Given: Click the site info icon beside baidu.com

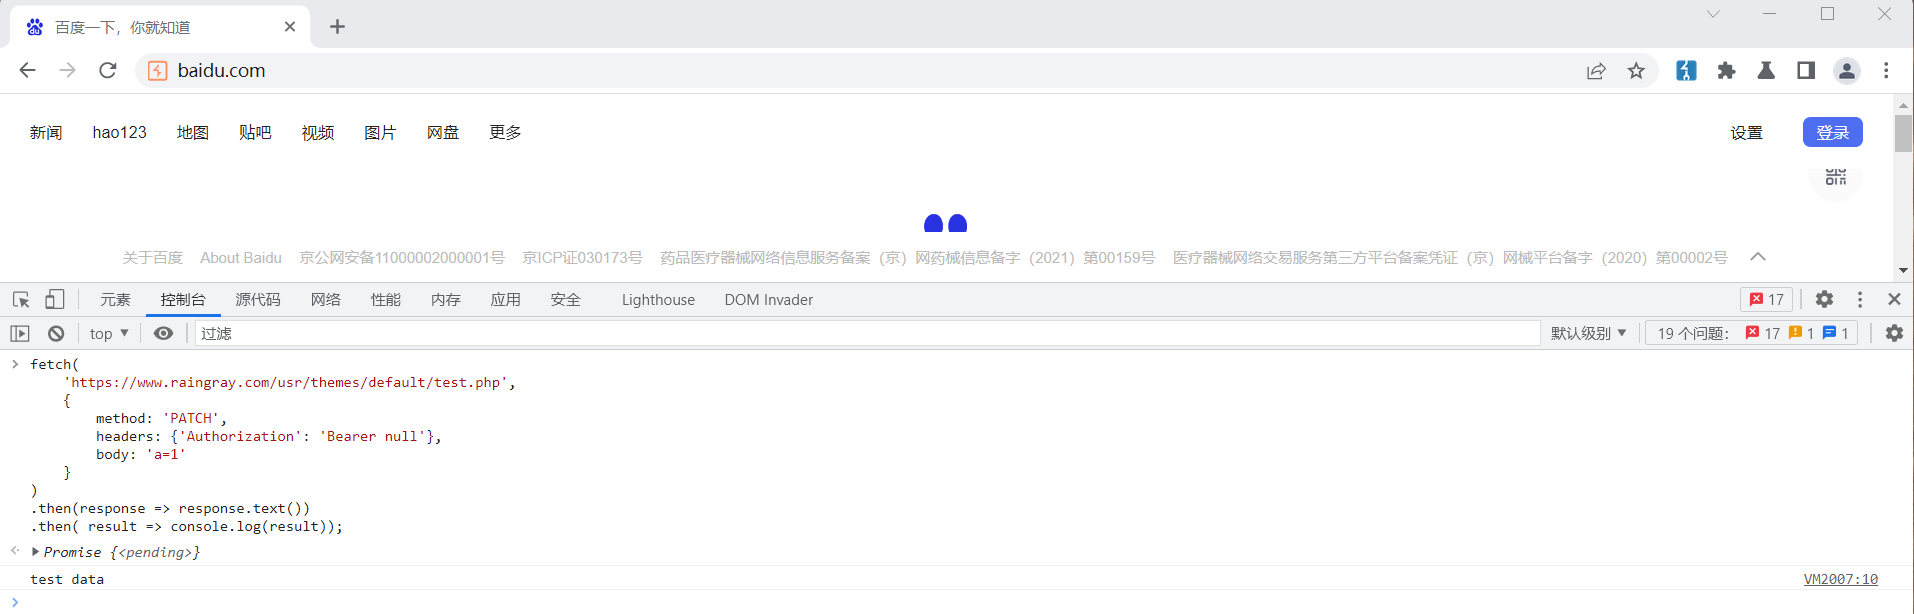Looking at the screenshot, I should point(157,70).
